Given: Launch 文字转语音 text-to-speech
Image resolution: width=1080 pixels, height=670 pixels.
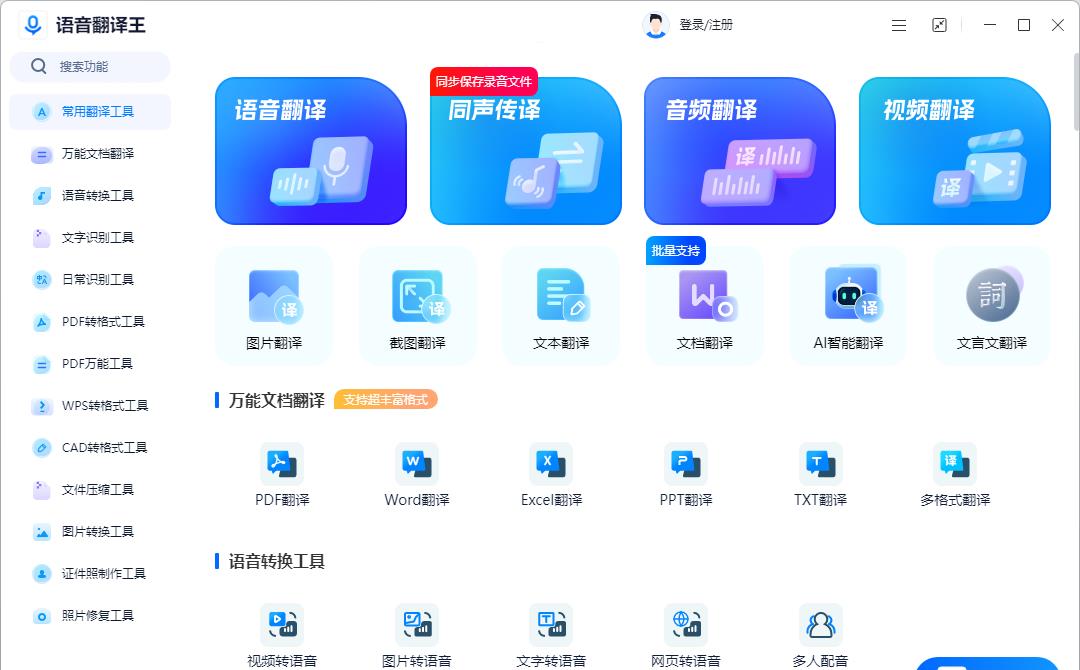Looking at the screenshot, I should tap(550, 630).
